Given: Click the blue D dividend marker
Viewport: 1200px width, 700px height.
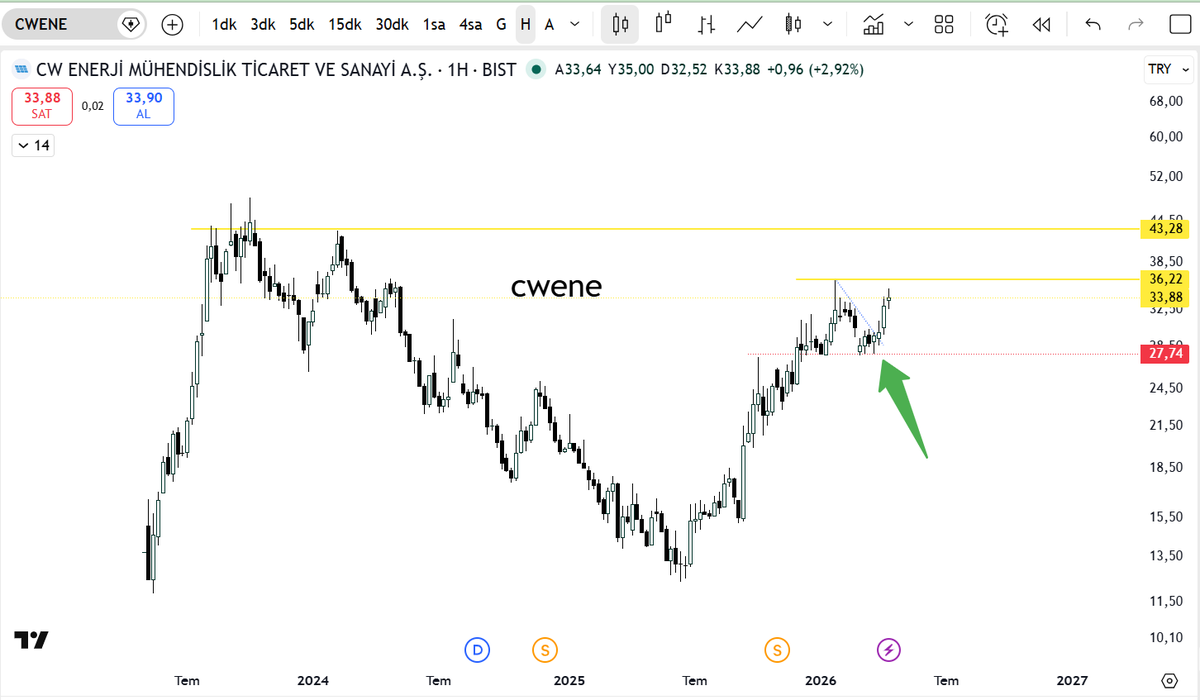Looking at the screenshot, I should tap(477, 650).
